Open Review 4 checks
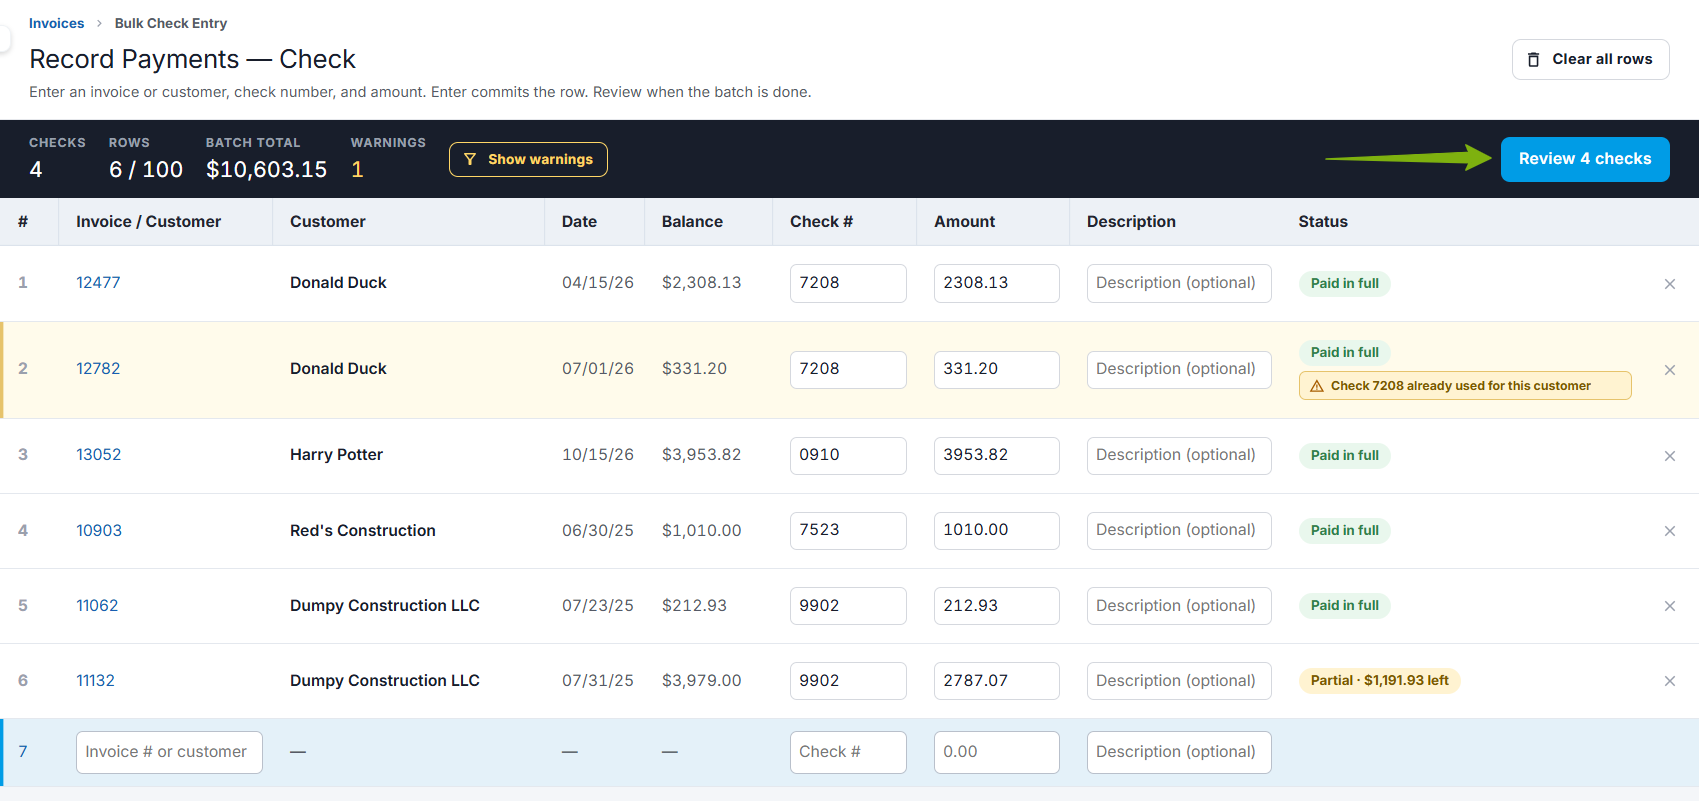This screenshot has width=1699, height=801. coord(1585,159)
